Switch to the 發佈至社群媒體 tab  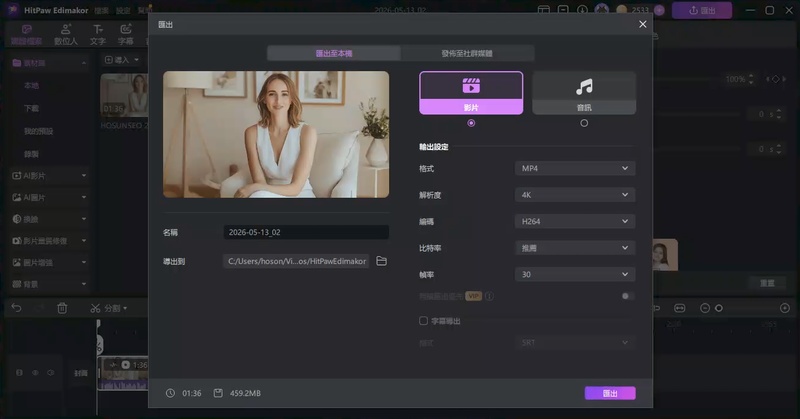tap(467, 53)
